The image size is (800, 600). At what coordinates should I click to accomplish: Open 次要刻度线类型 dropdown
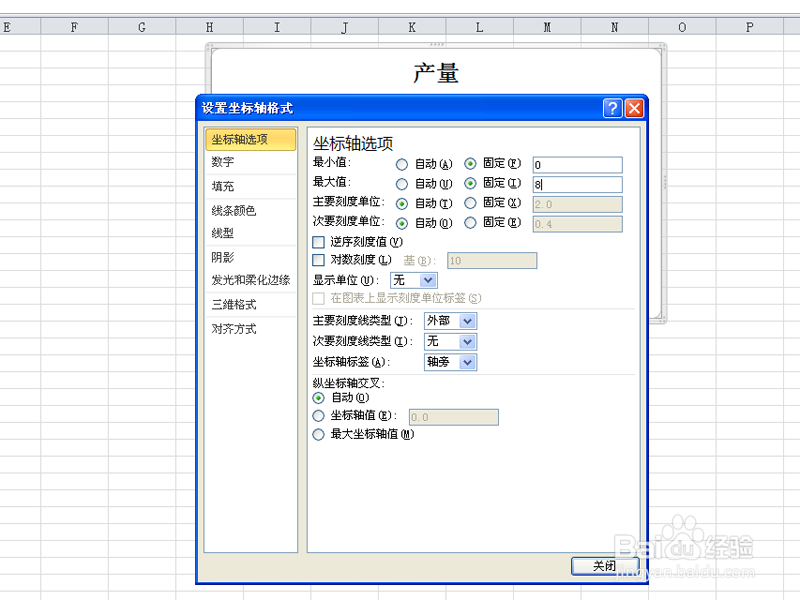[451, 341]
